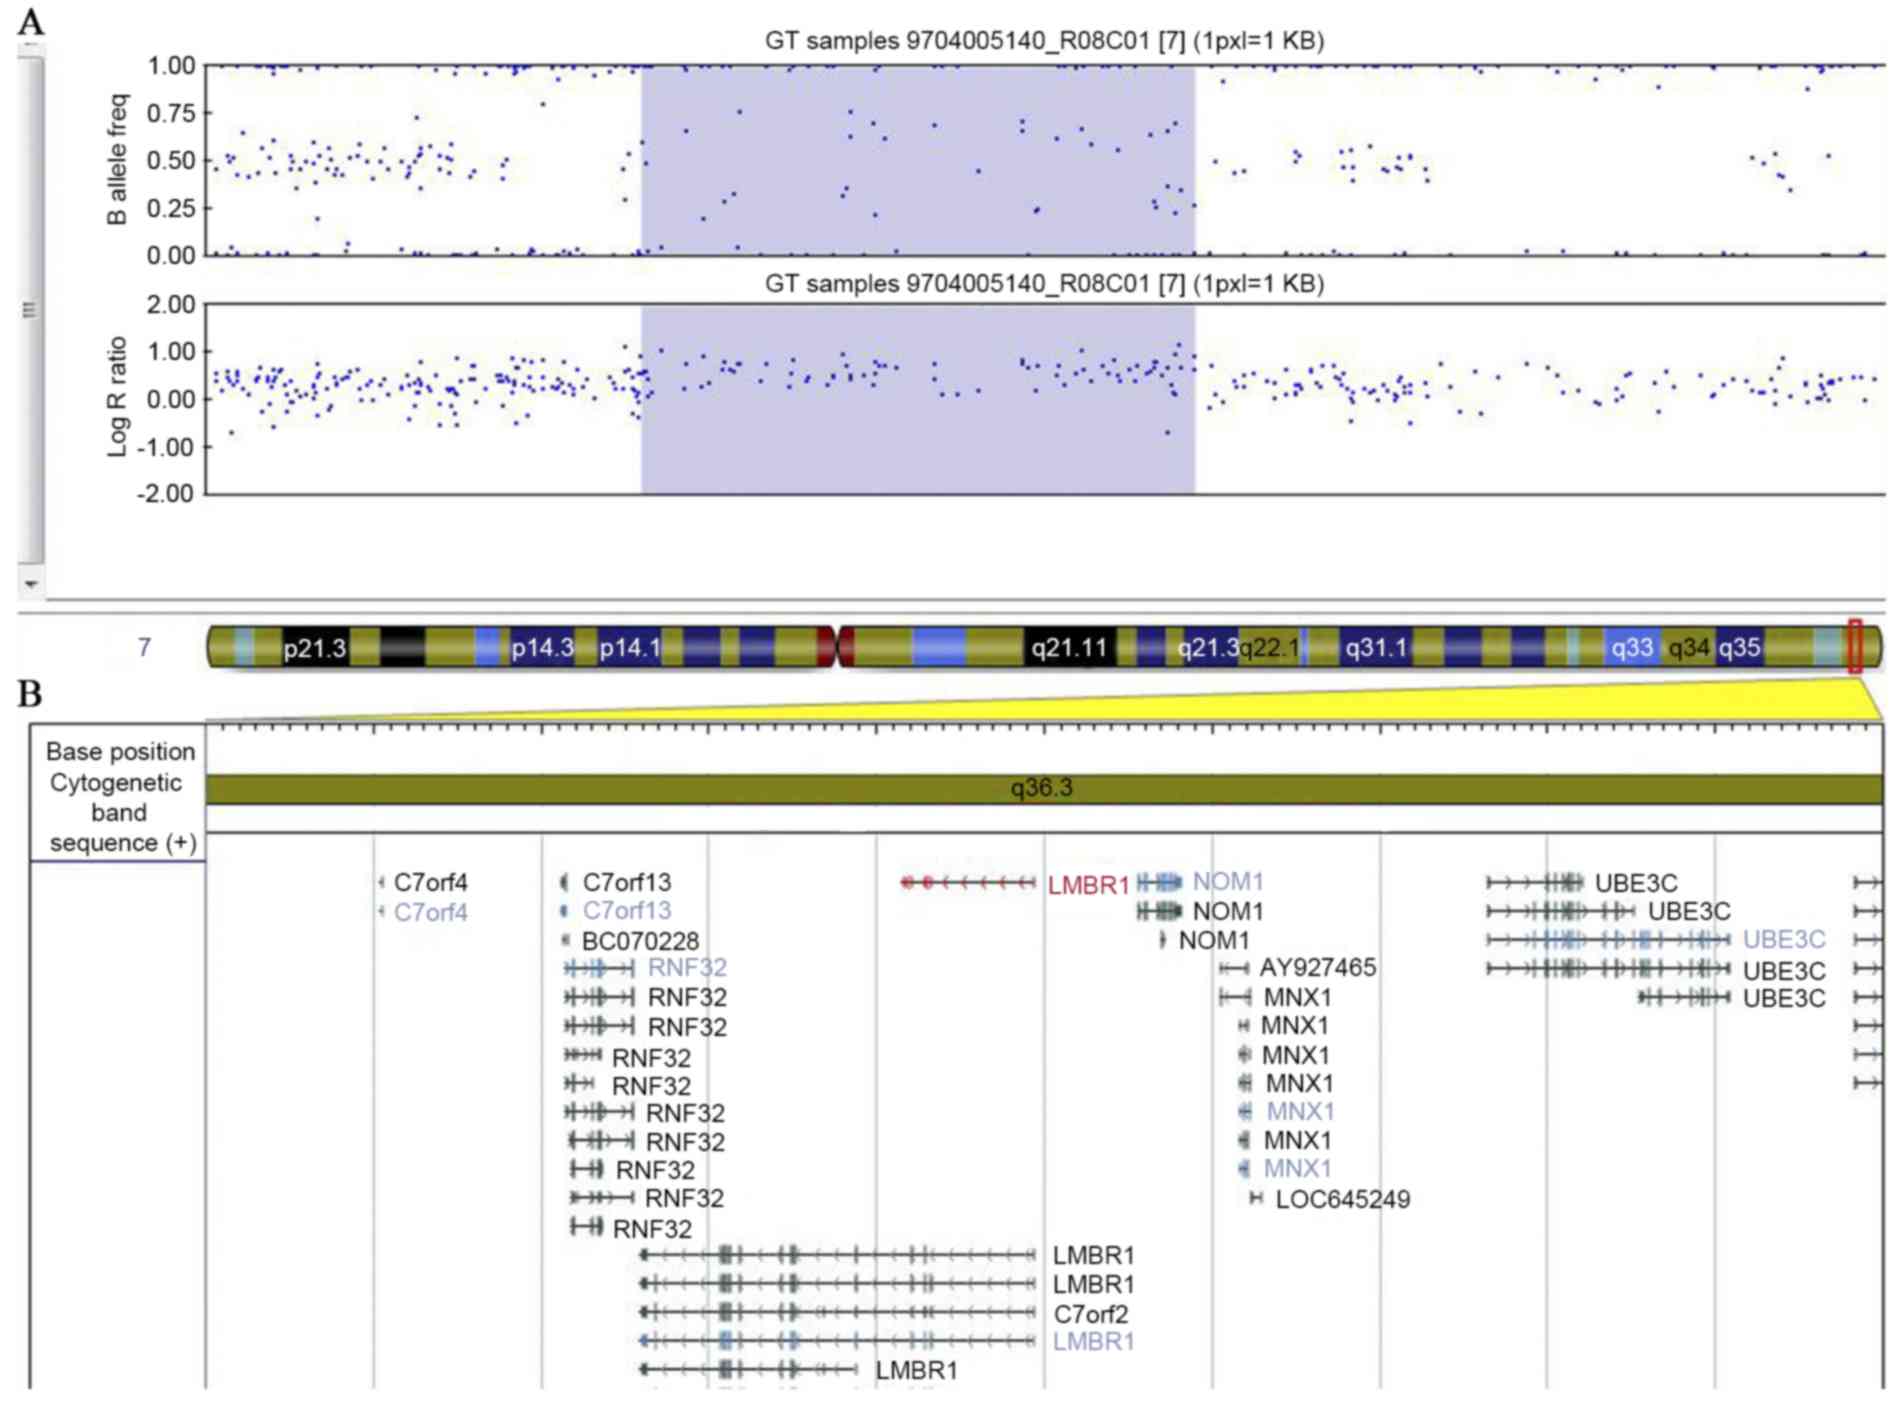
Task: Select the blue NOM1 gene label
Action: point(1228,882)
